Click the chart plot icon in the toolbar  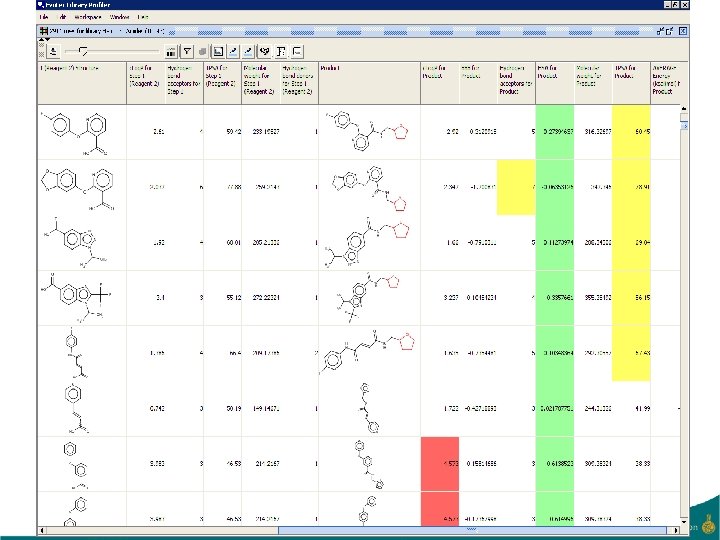point(218,51)
